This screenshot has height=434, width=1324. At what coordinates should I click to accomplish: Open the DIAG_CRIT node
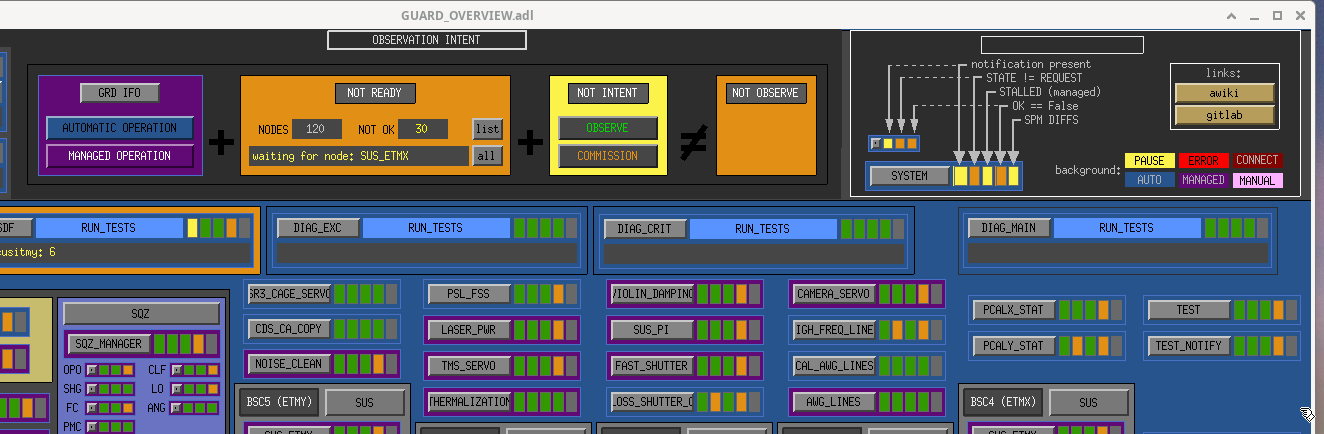[645, 228]
